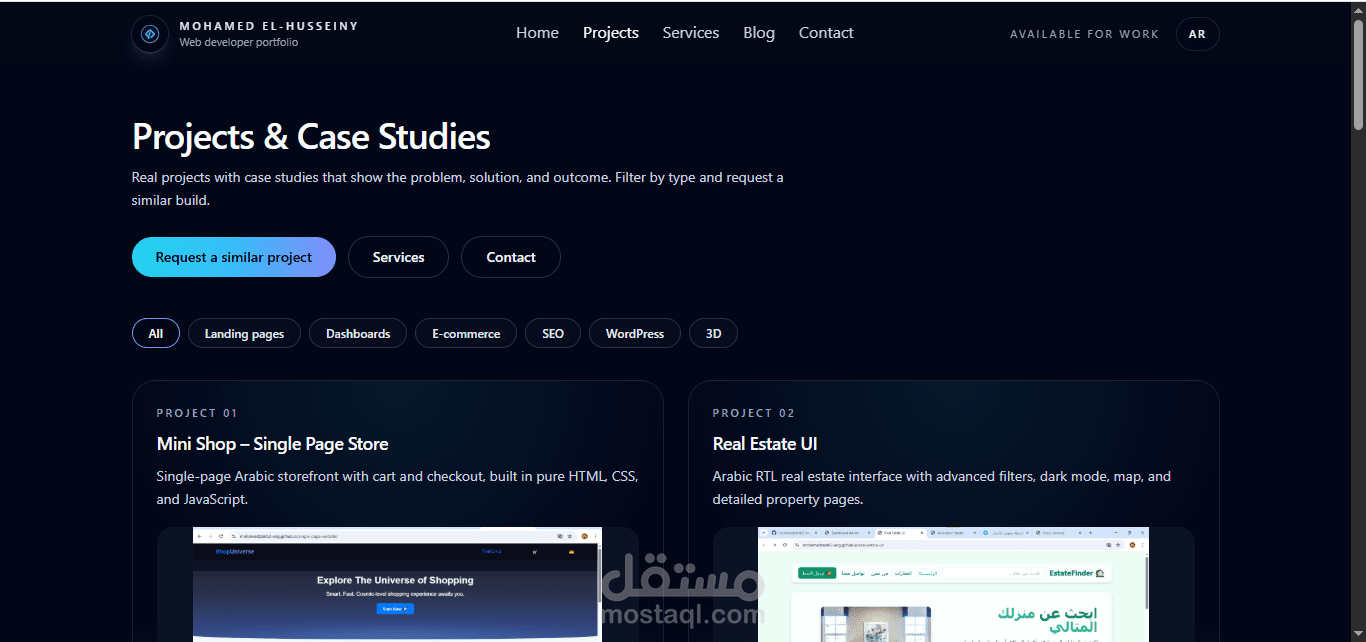Select the SEO filter chip

tap(553, 333)
